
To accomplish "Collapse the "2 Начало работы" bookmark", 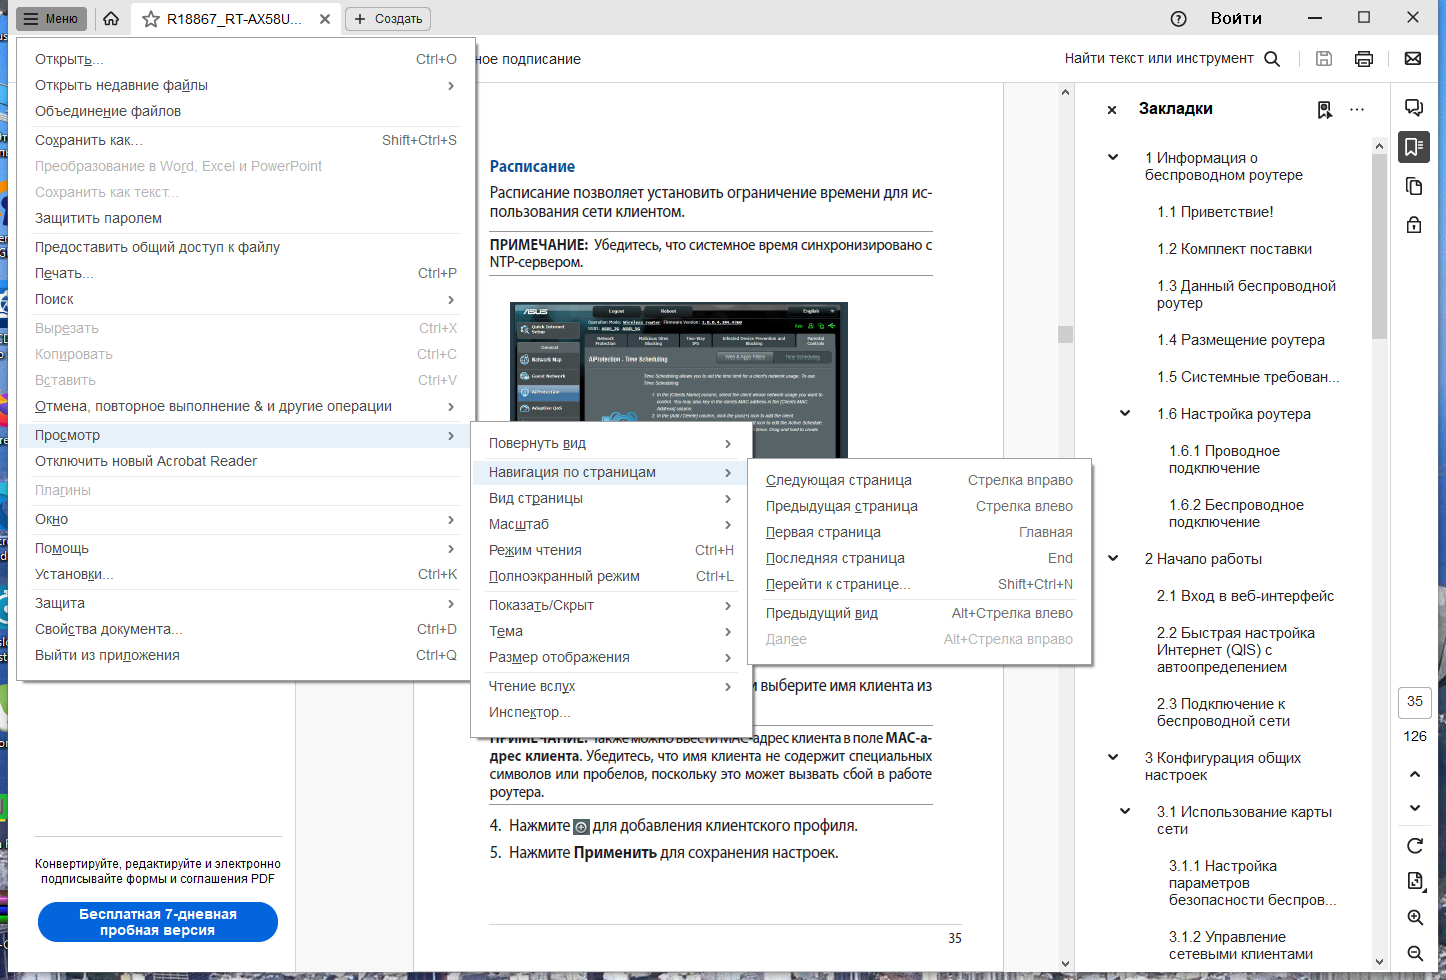I will pos(1113,558).
